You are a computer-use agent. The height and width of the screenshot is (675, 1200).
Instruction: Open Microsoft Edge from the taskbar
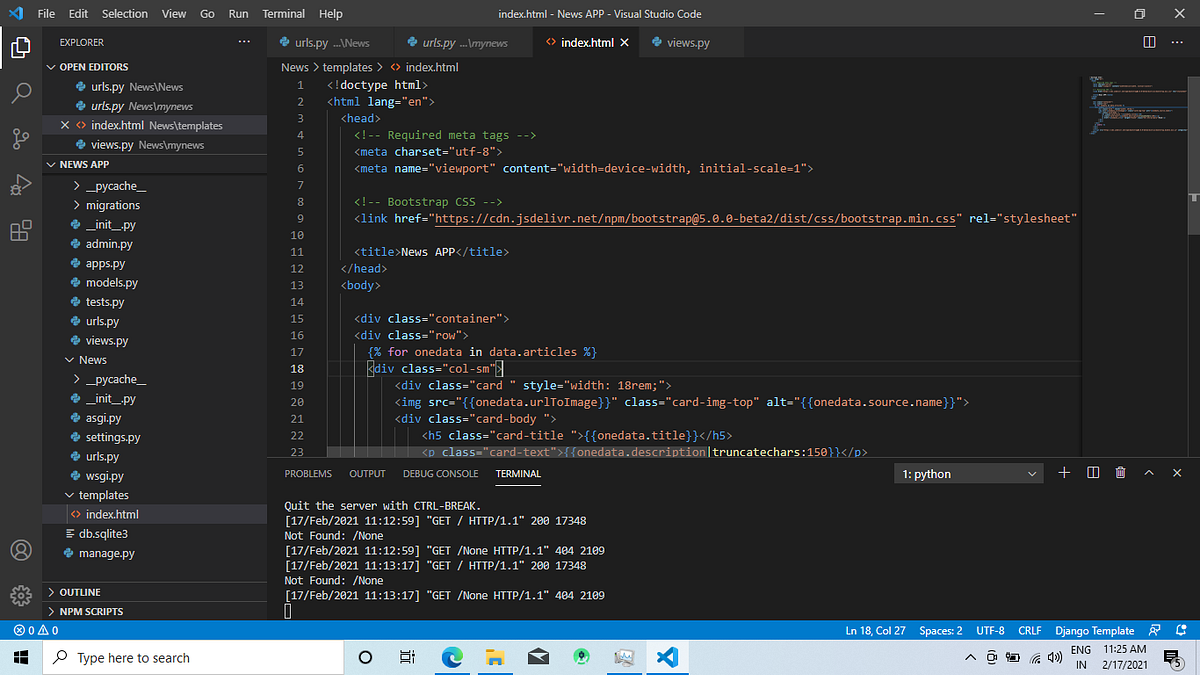click(453, 657)
